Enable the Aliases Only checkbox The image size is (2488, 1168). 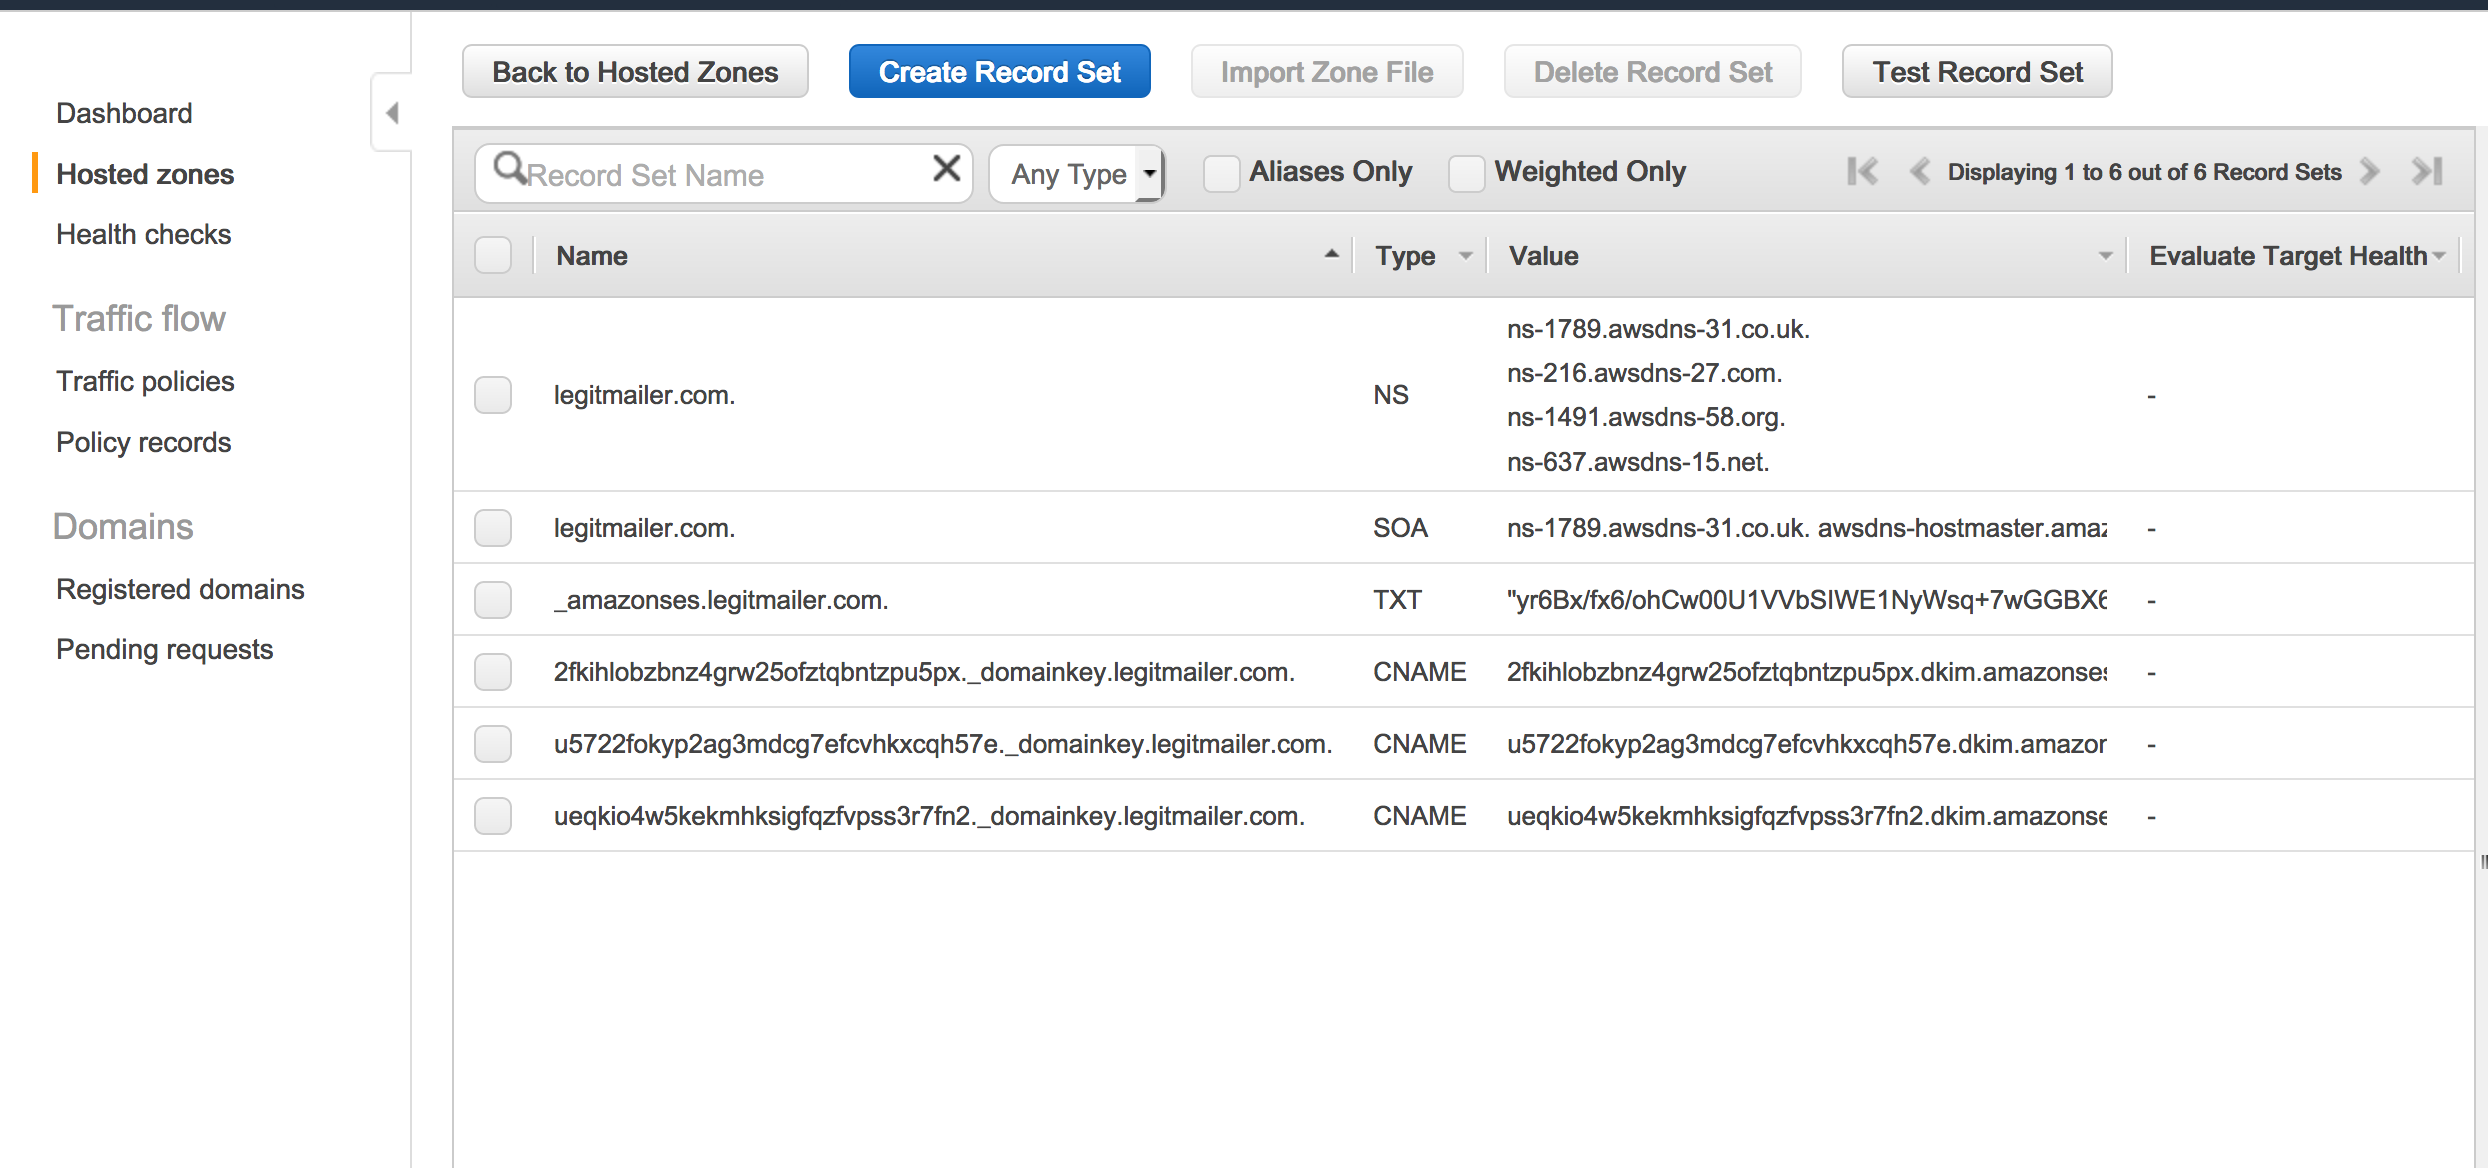tap(1221, 173)
